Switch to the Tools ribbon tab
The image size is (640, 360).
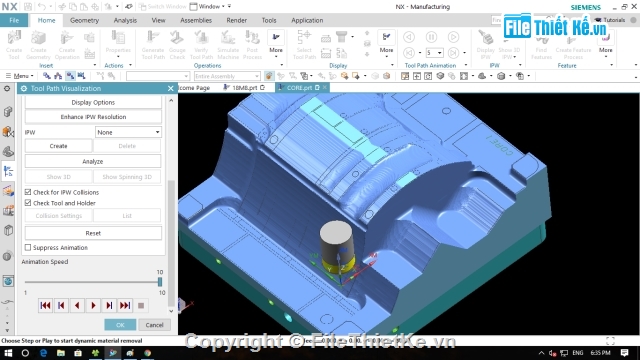(x=269, y=20)
